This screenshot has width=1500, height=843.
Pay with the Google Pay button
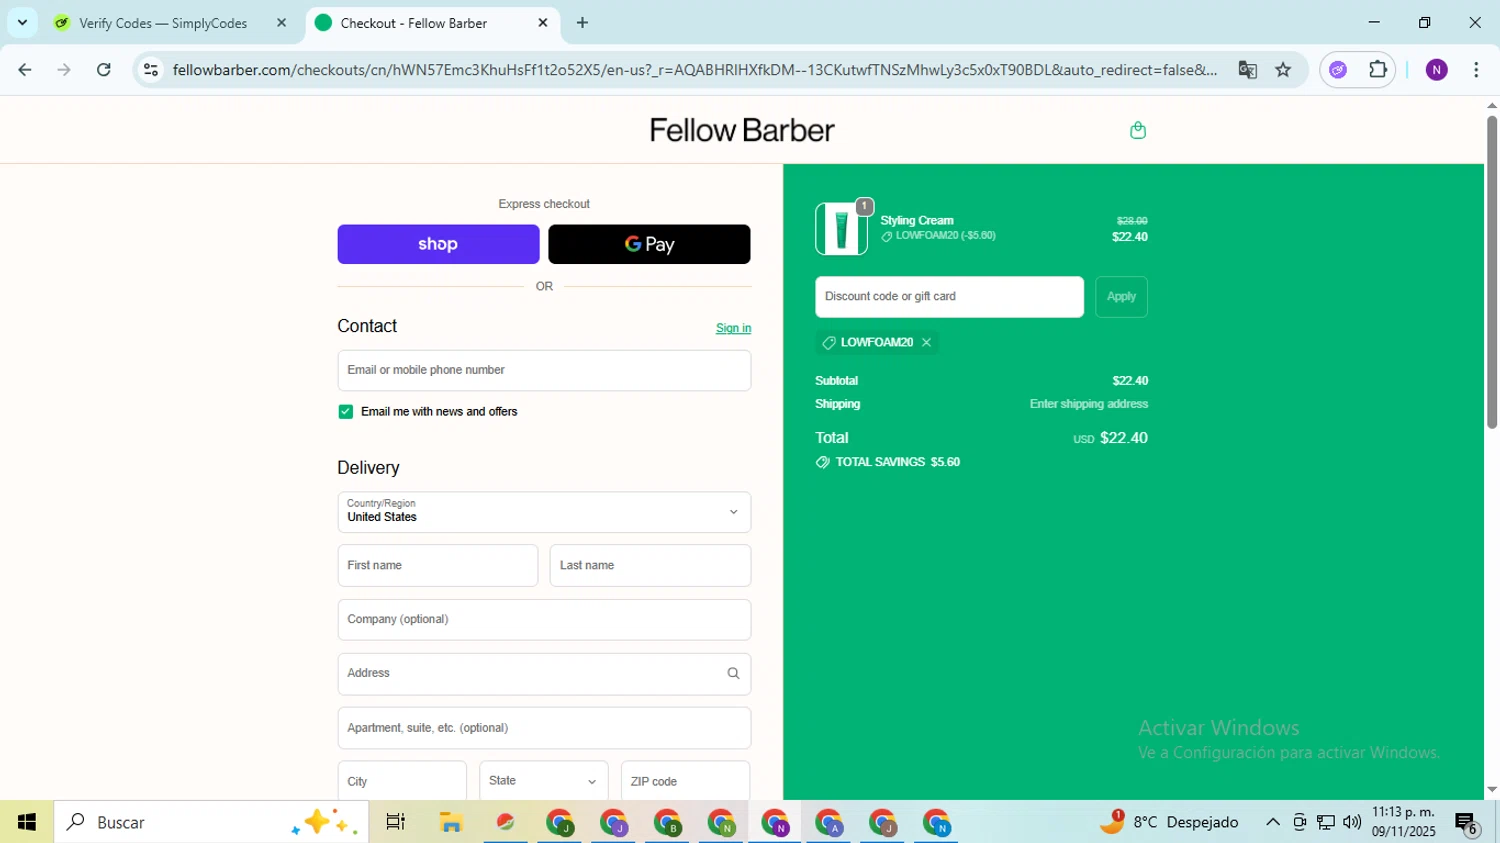click(x=649, y=244)
